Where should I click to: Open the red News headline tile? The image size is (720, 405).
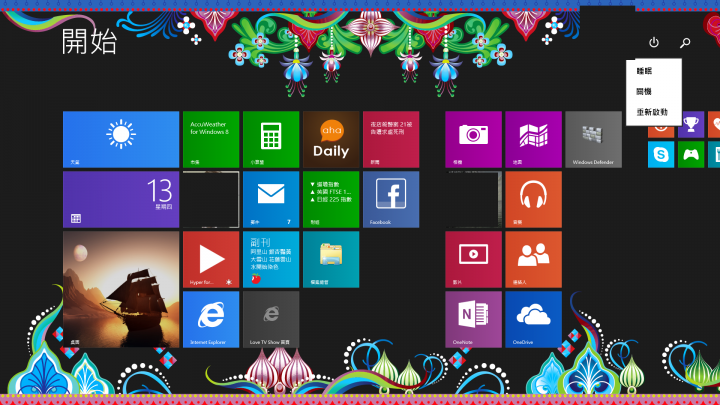tap(391, 140)
